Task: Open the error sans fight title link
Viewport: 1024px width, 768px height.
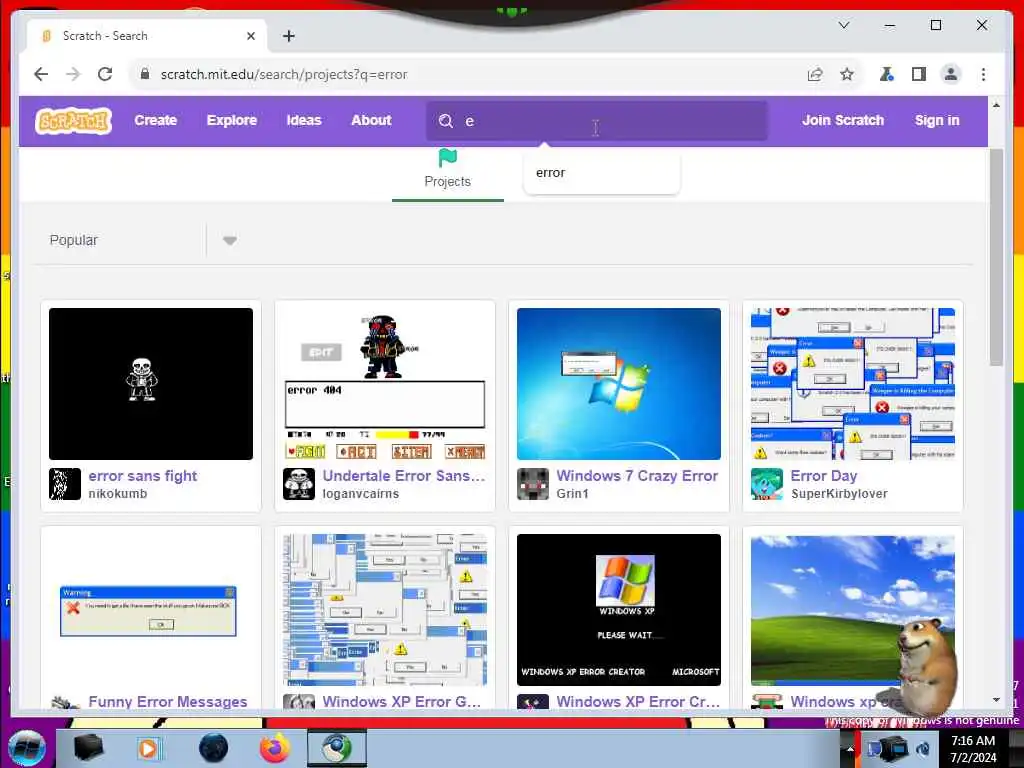Action: tap(142, 475)
